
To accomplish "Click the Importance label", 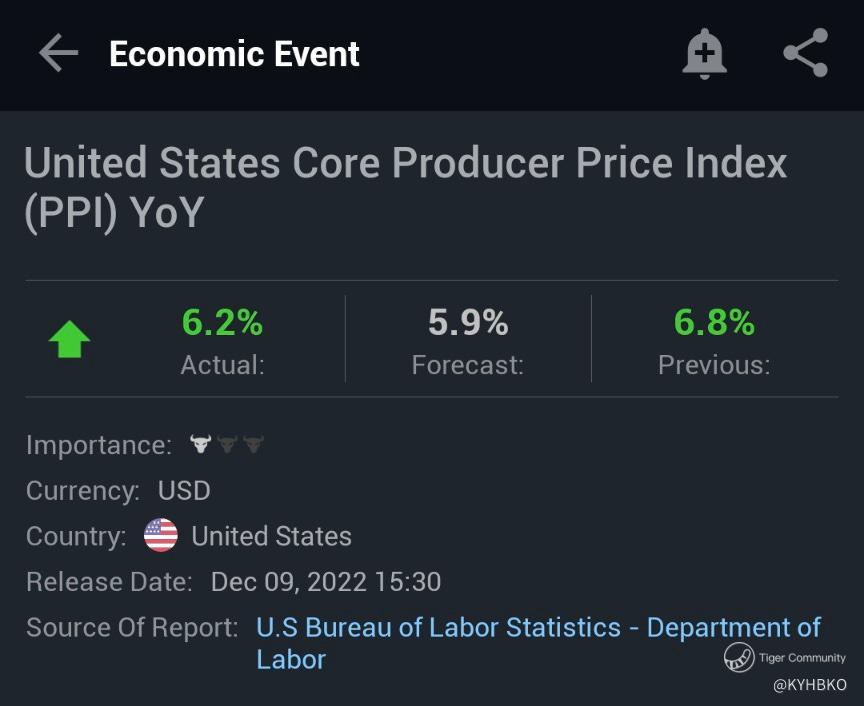I will pyautogui.click(x=99, y=445).
